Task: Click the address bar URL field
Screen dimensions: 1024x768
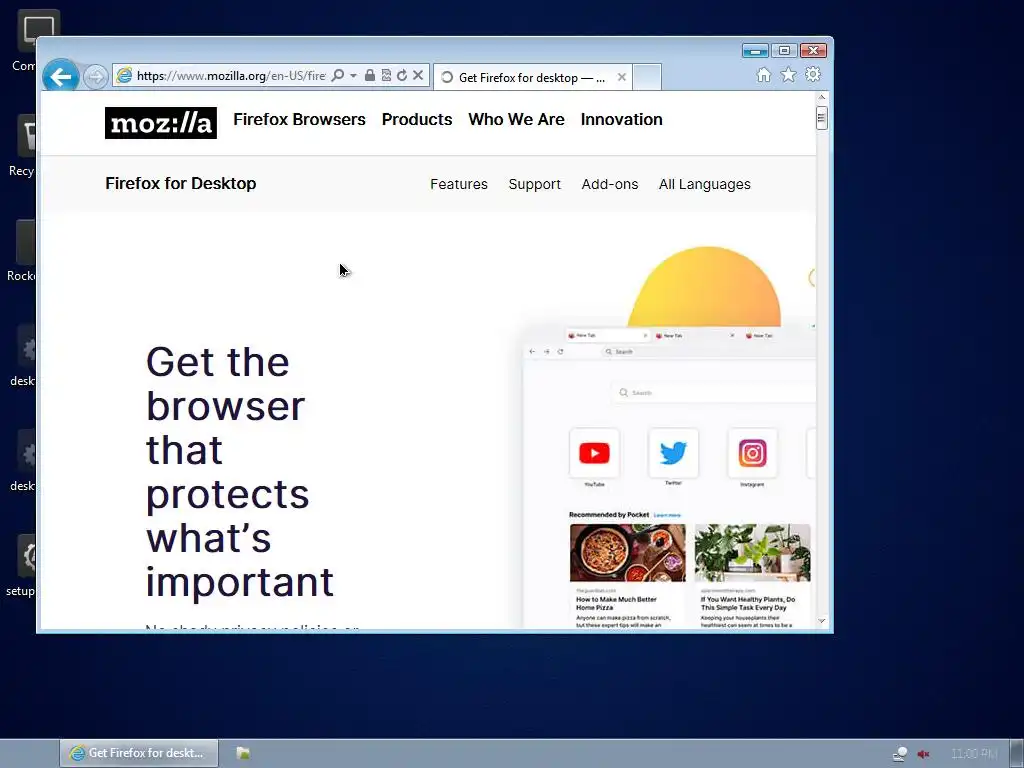Action: 231,76
